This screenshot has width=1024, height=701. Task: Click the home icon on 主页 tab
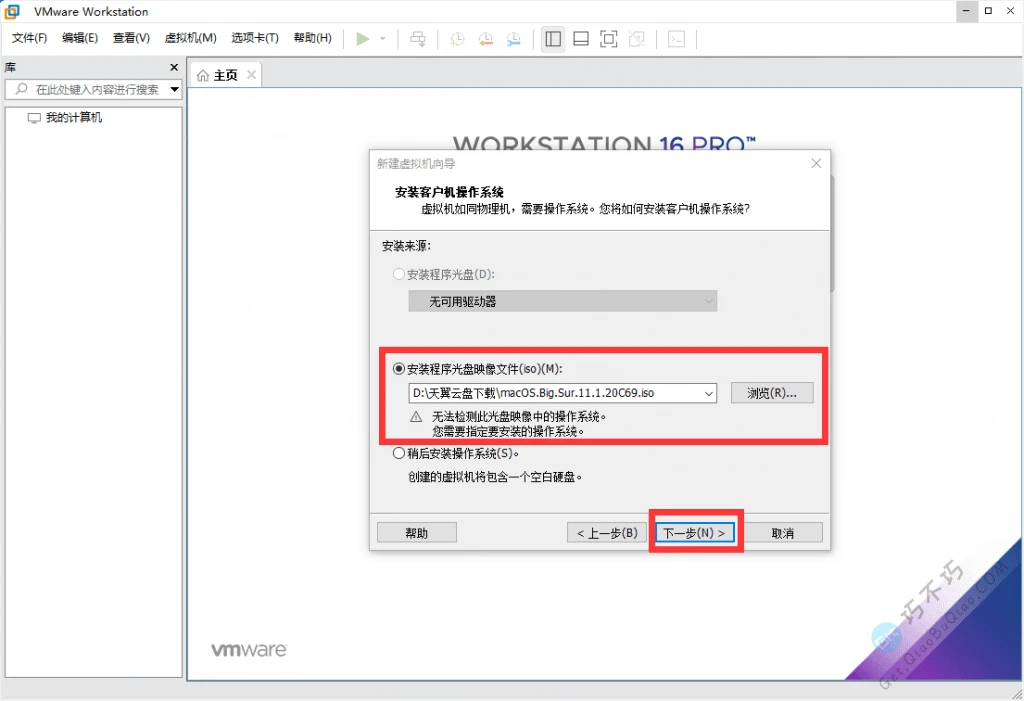pos(203,76)
